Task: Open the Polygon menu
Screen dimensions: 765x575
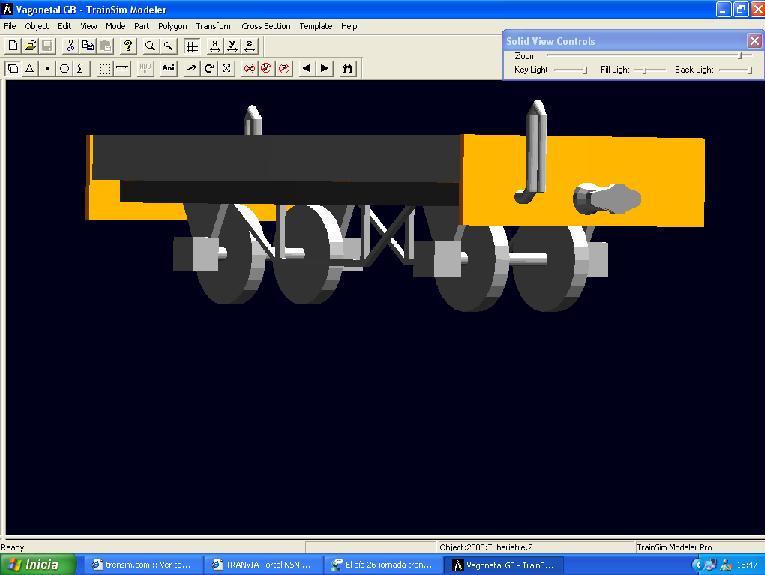Action: click(172, 26)
